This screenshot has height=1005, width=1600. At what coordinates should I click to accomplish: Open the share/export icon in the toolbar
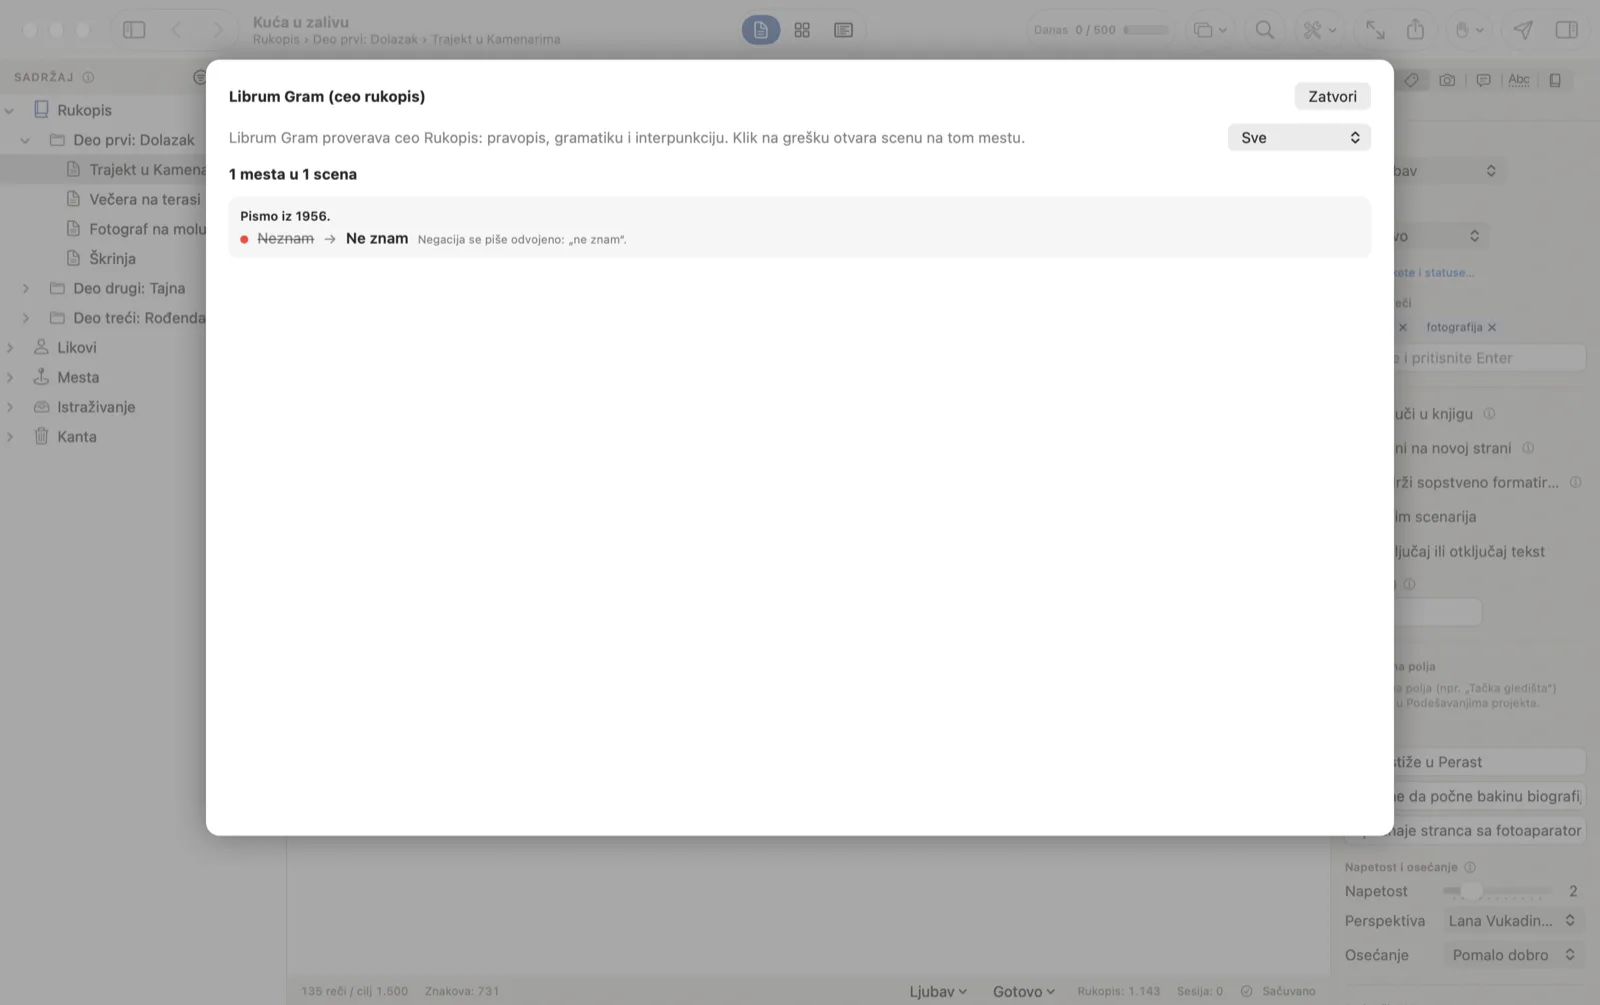tap(1416, 30)
